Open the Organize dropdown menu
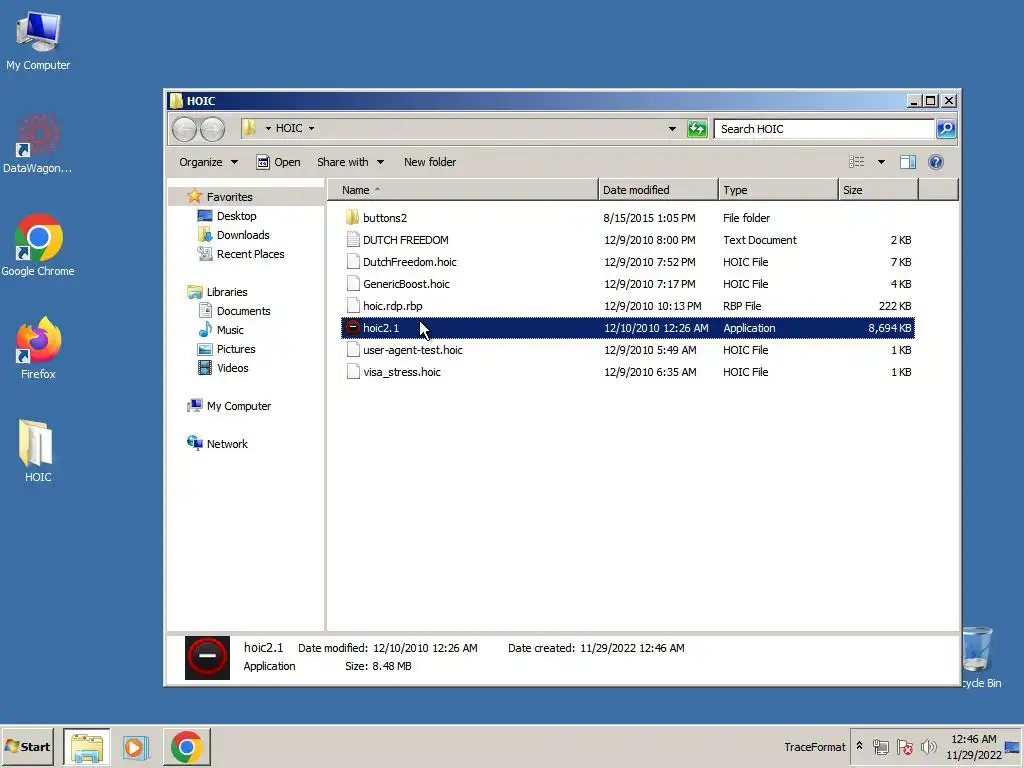This screenshot has width=1024, height=768. tap(208, 162)
